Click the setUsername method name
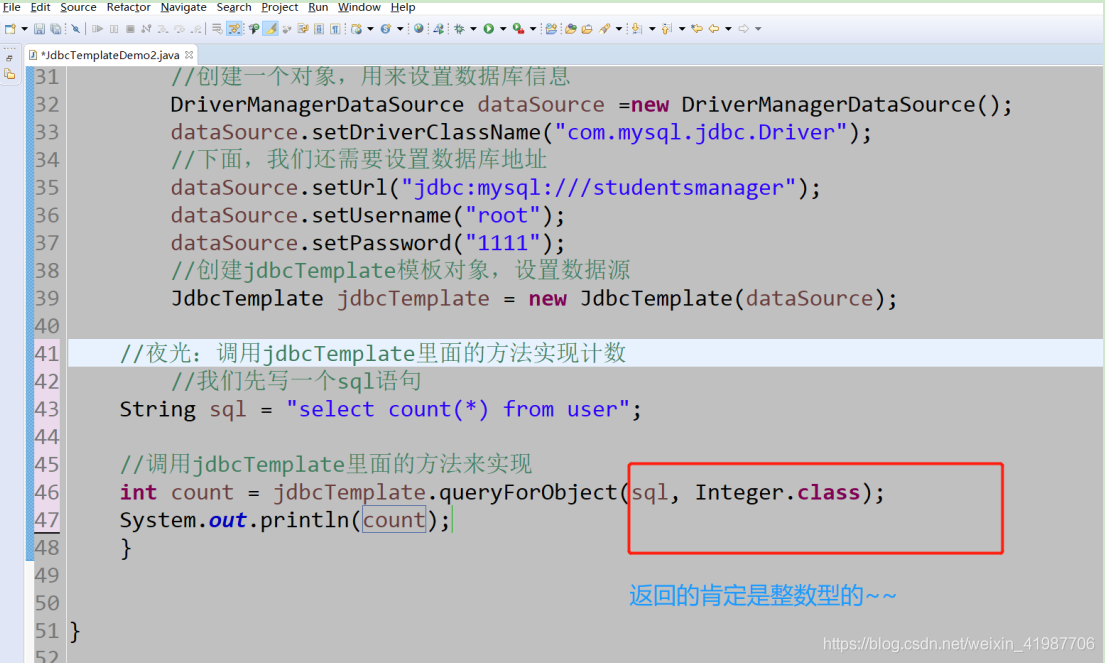The height and width of the screenshot is (663, 1105). tap(381, 215)
